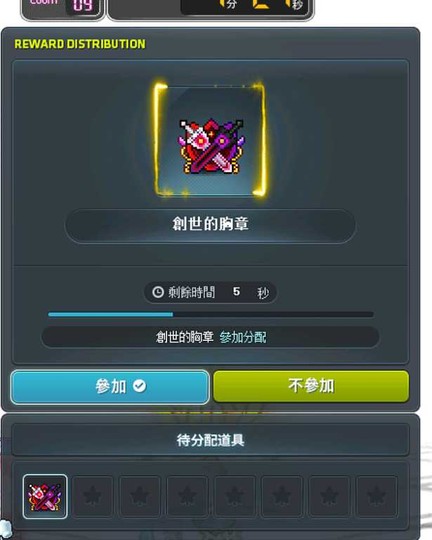
Task: Click the REWARD DISTRIBUTION panel title
Action: click(x=80, y=44)
